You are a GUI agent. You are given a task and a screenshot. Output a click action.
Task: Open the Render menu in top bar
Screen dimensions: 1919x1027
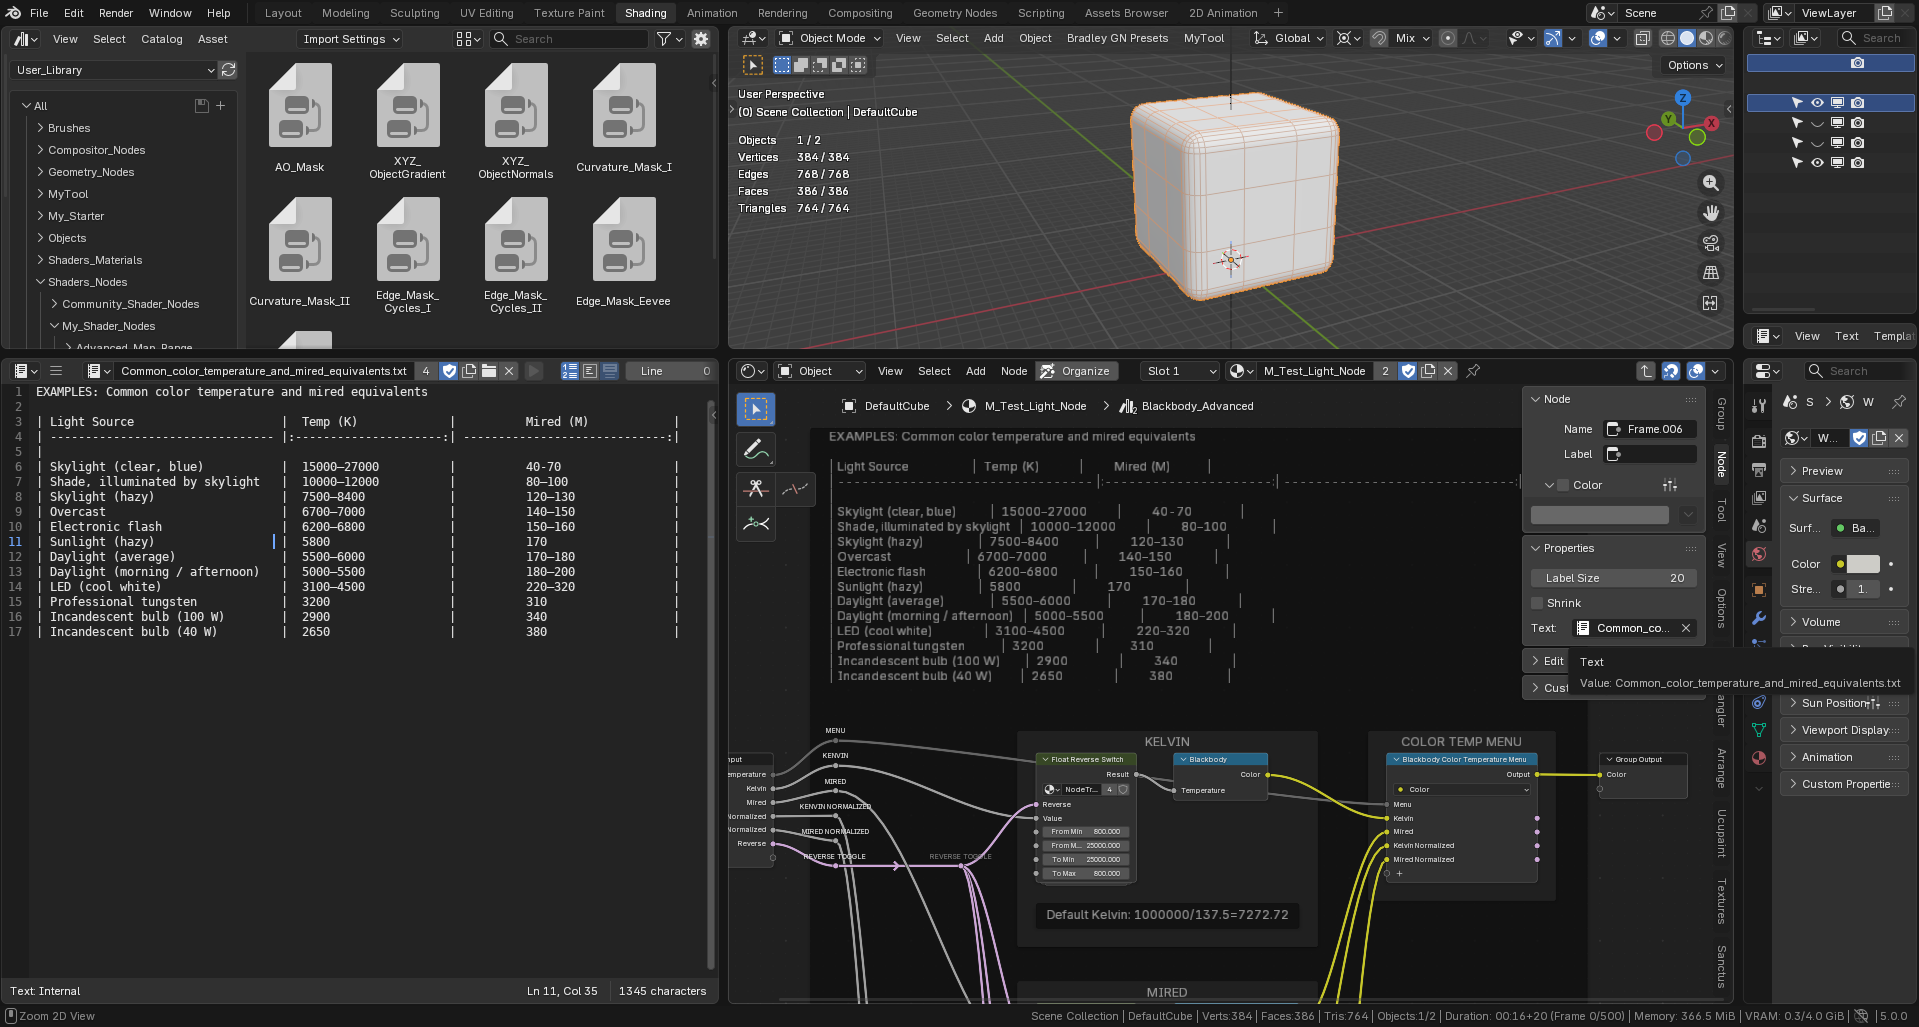[x=116, y=13]
